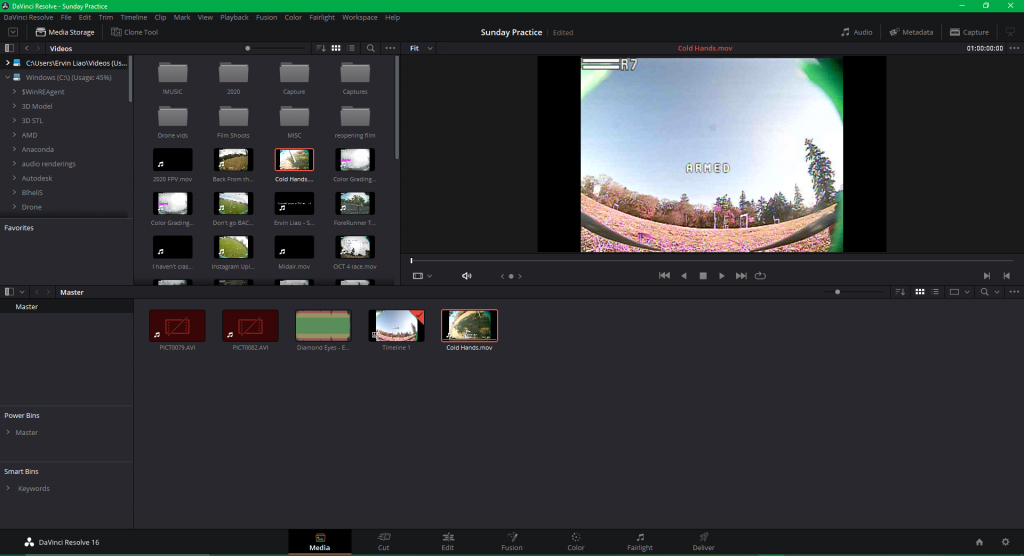Mute the viewer audio speaker icon
Screen dimensions: 1024x556
(x=466, y=276)
